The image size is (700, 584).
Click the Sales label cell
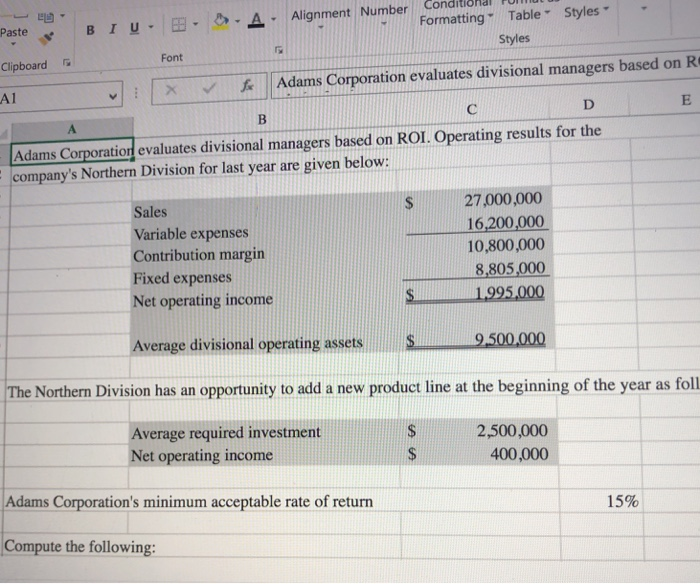click(x=150, y=212)
